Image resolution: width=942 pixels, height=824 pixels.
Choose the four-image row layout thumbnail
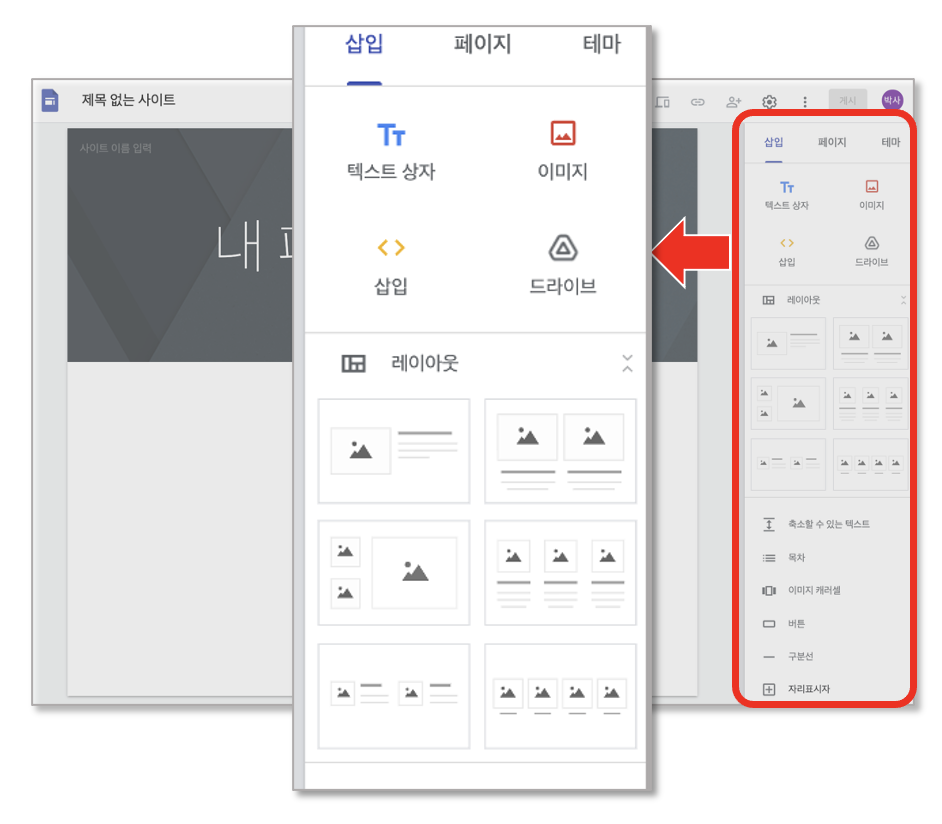tap(560, 697)
